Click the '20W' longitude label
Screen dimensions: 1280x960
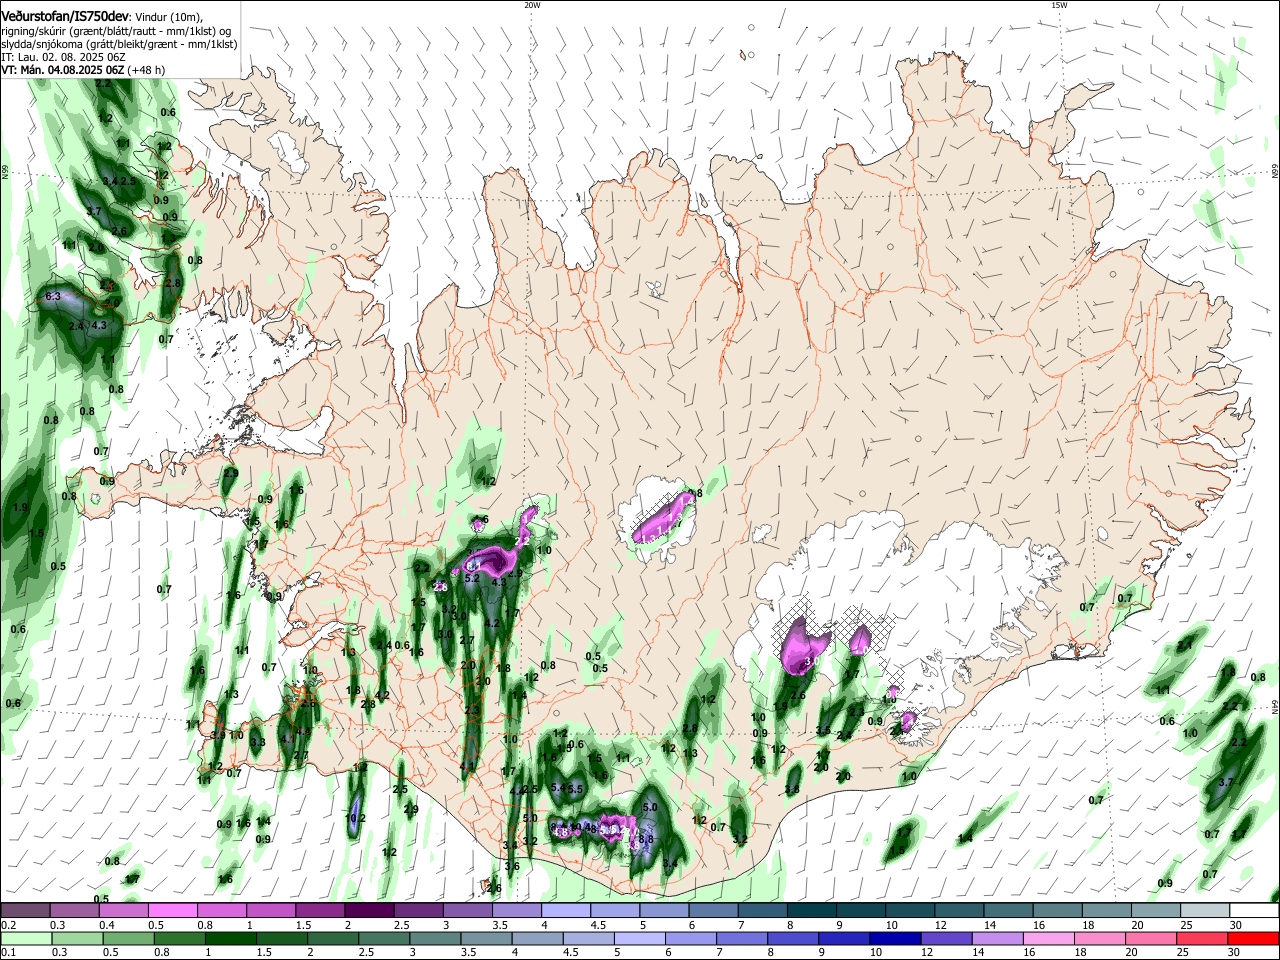click(x=532, y=5)
